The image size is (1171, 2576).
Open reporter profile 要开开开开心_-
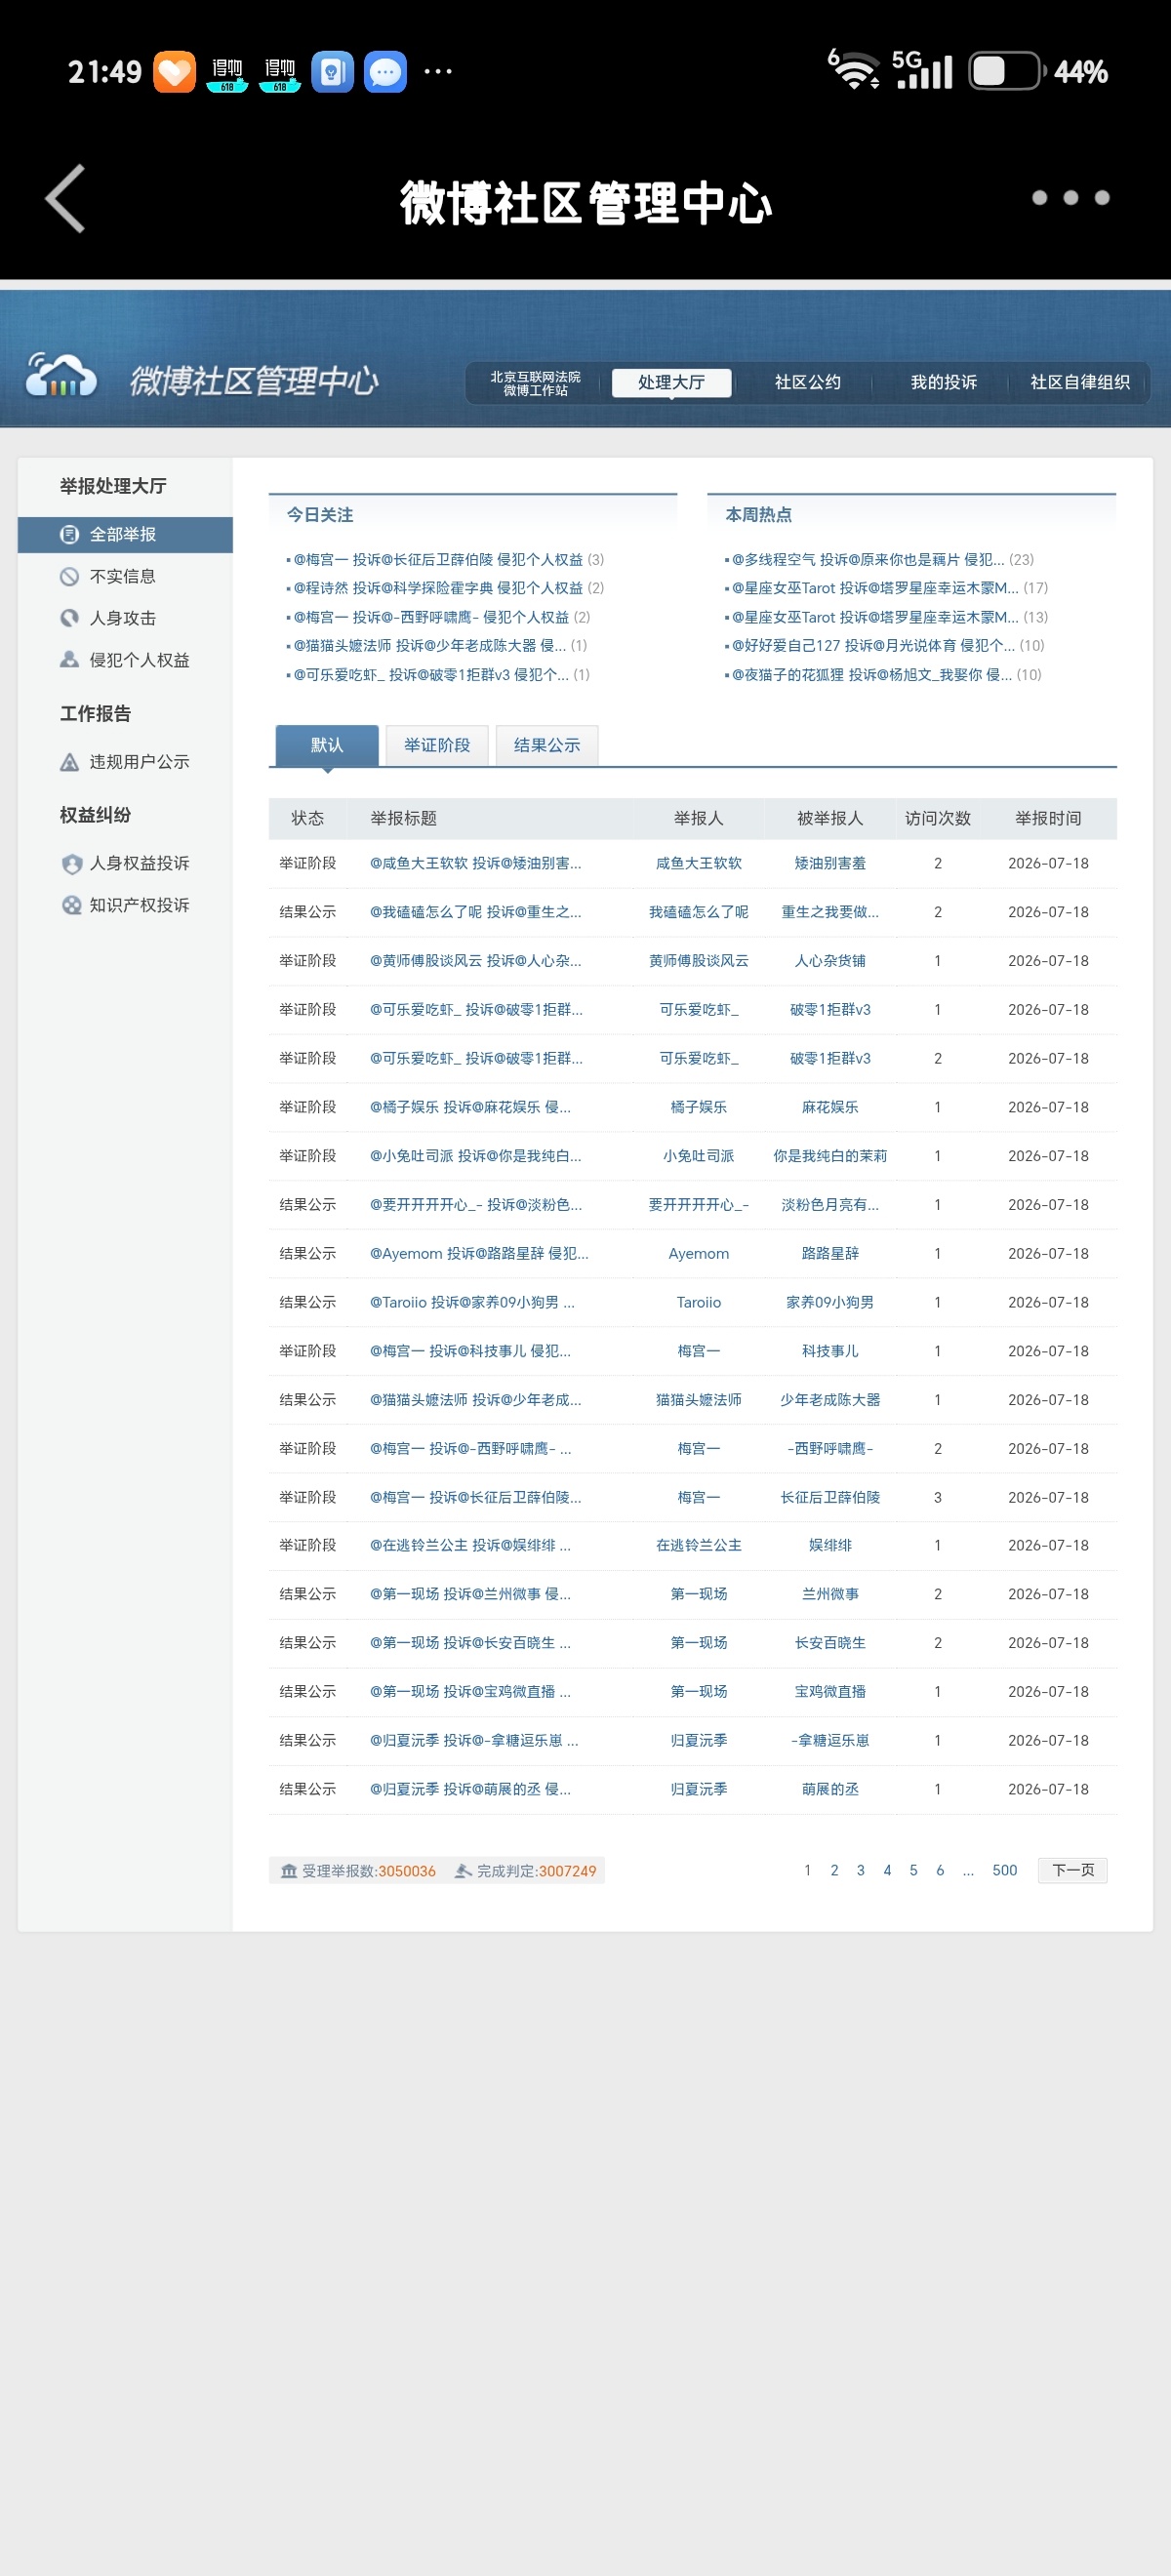point(698,1205)
